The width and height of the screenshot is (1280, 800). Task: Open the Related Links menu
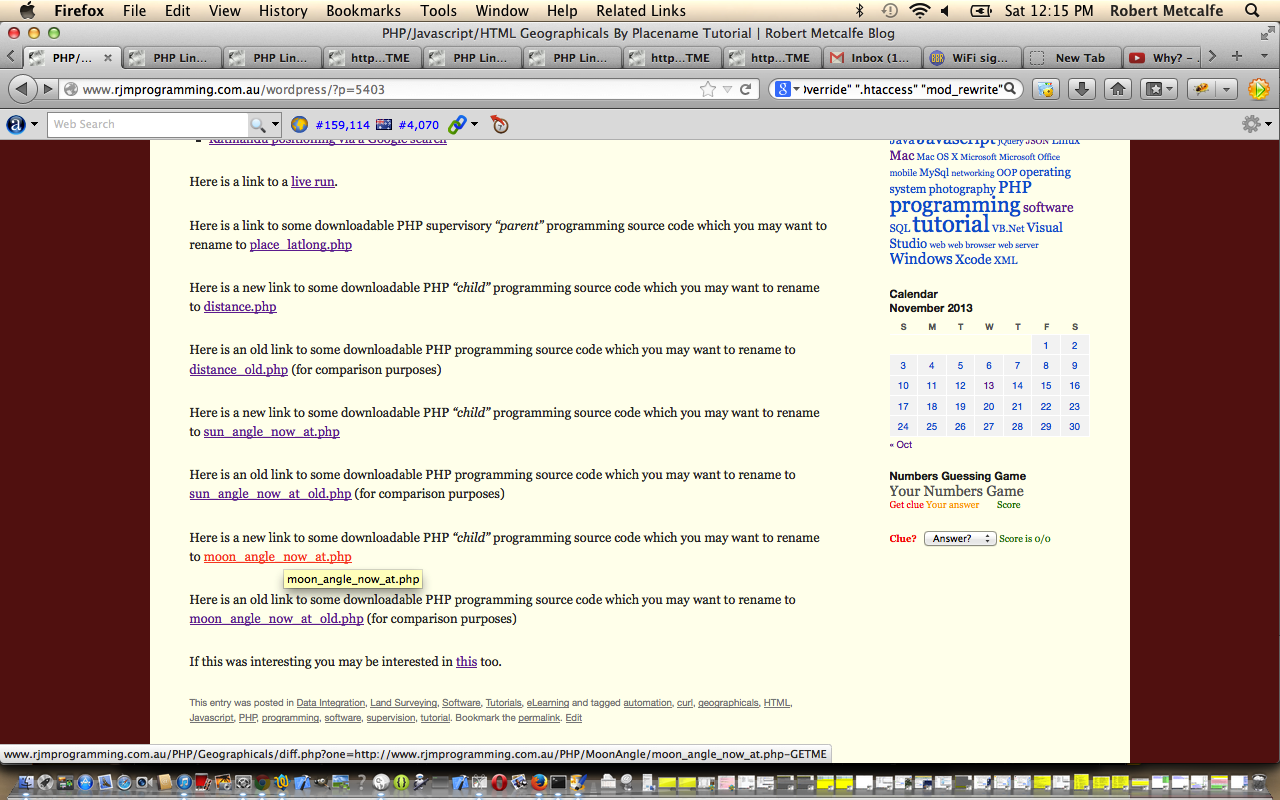[x=641, y=11]
